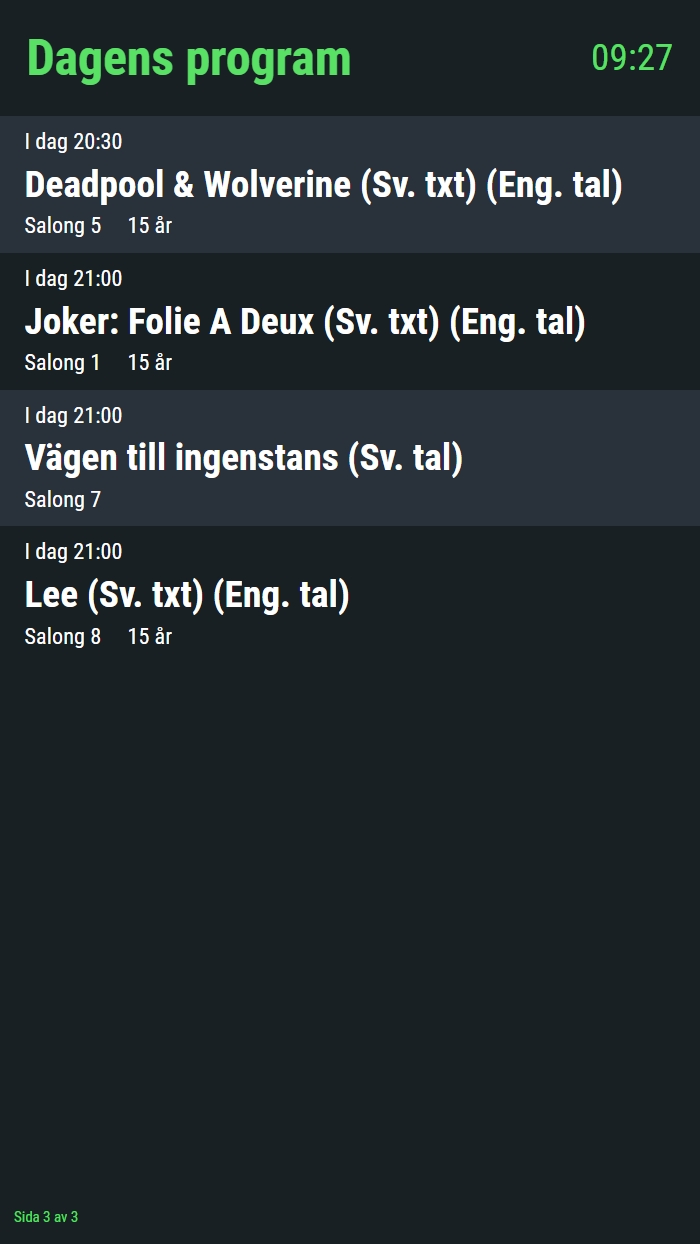Viewport: 700px width, 1244px height.
Task: Click the 15 år rating beside Salong 1
Action: tap(150, 363)
